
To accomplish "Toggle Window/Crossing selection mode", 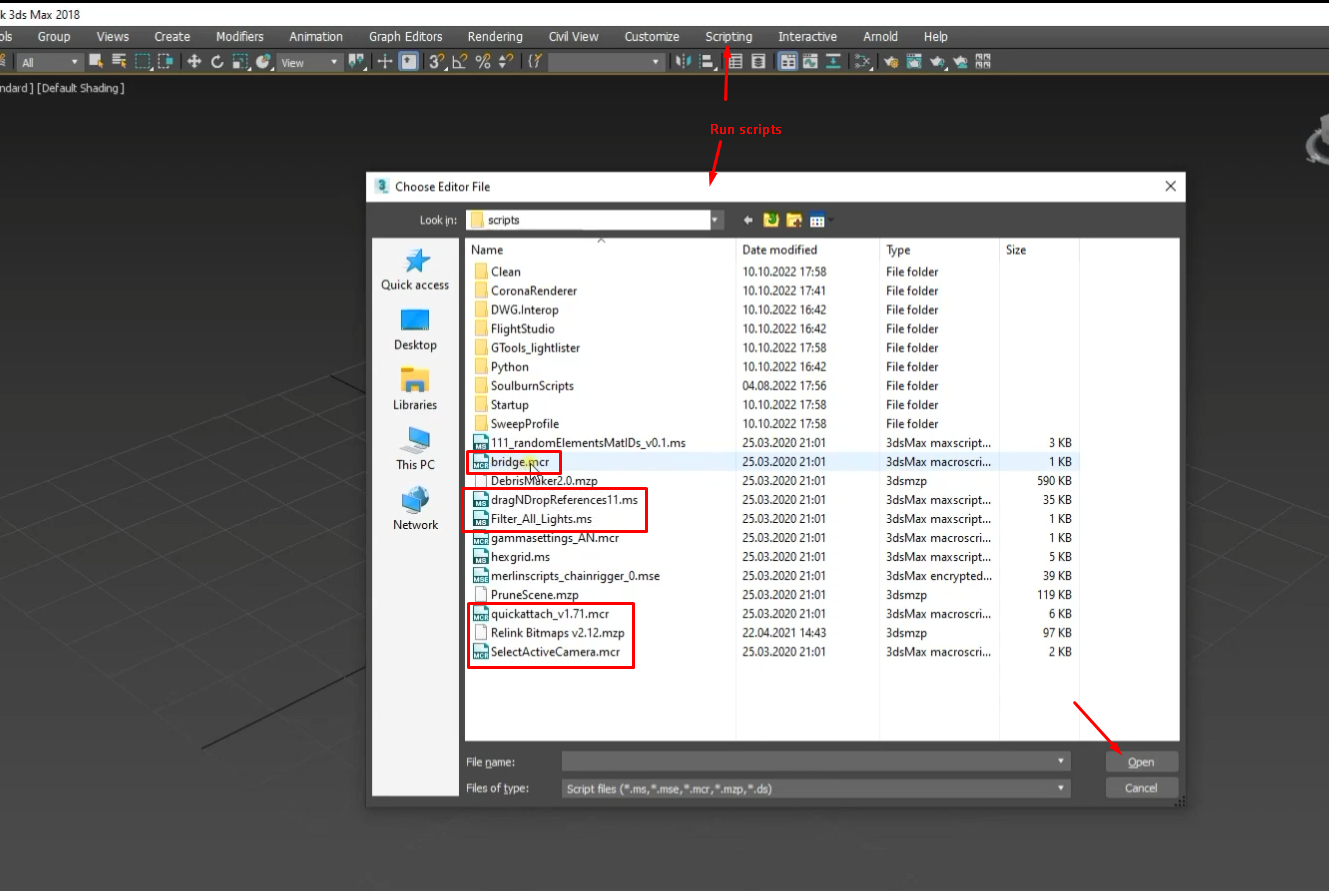I will point(166,62).
